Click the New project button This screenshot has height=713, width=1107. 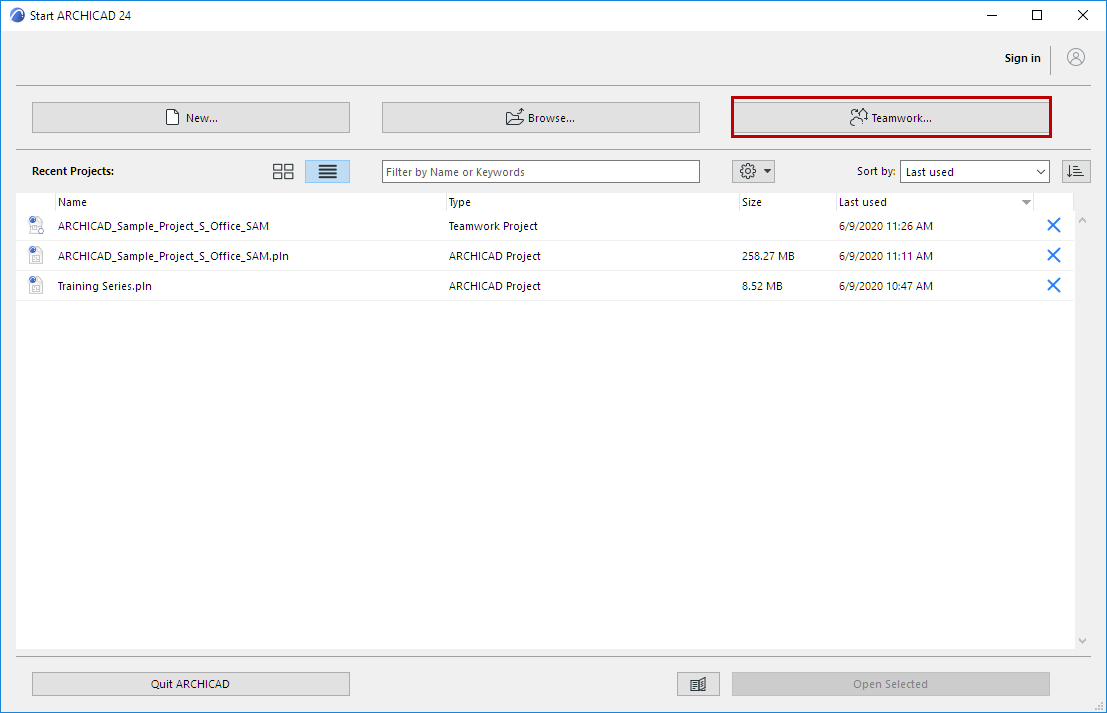pos(191,118)
